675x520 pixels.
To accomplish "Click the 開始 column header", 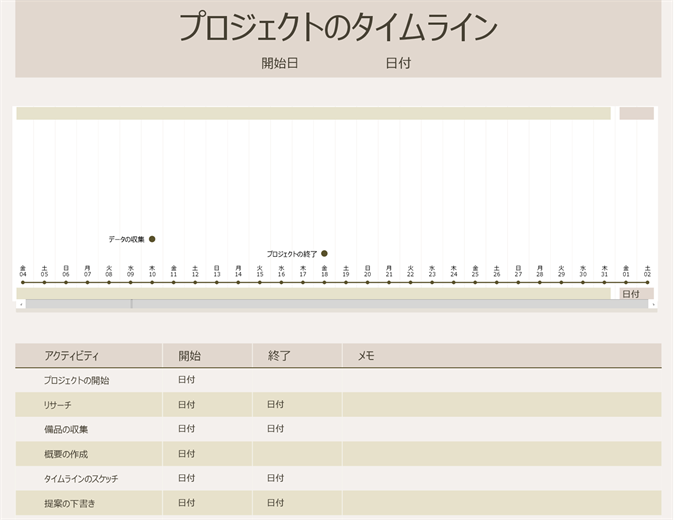I will pos(189,355).
